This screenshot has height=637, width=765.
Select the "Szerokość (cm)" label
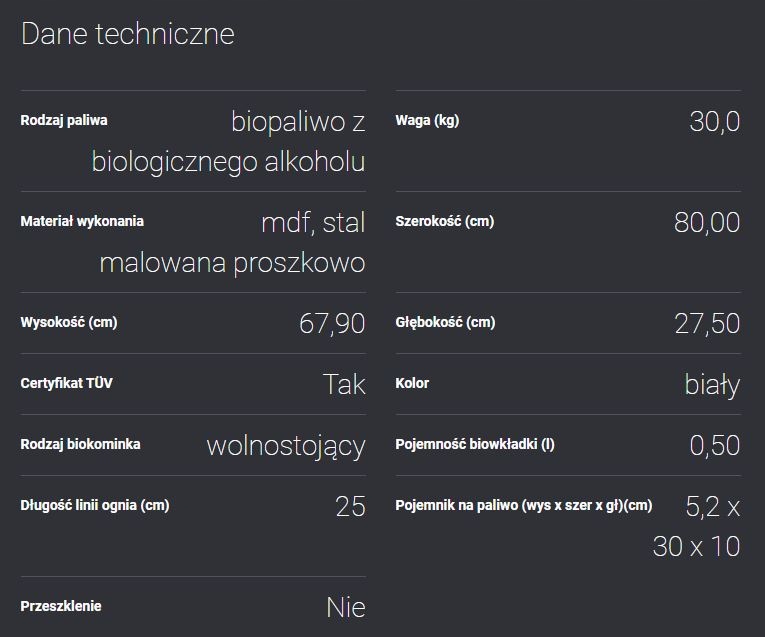[444, 222]
